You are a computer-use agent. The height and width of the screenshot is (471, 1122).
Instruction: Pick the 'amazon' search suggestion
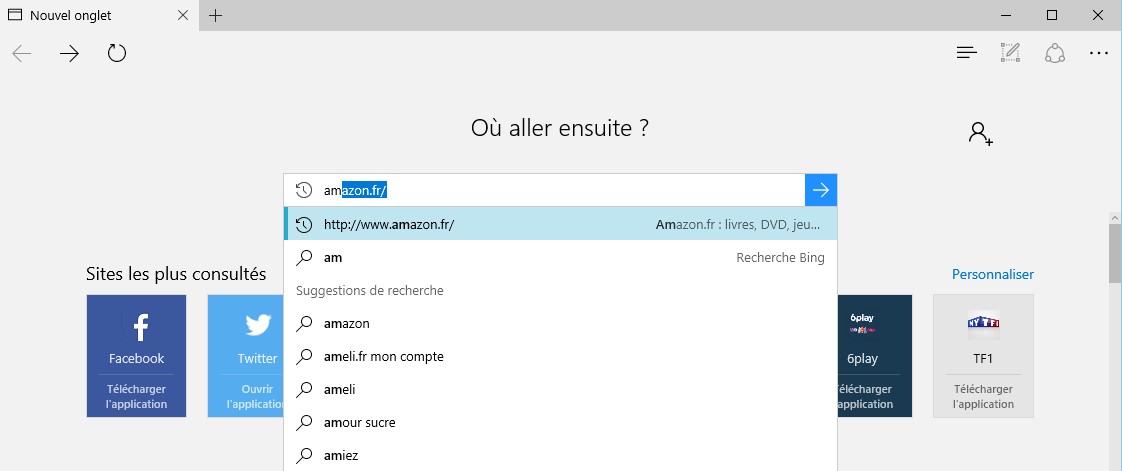coord(560,324)
